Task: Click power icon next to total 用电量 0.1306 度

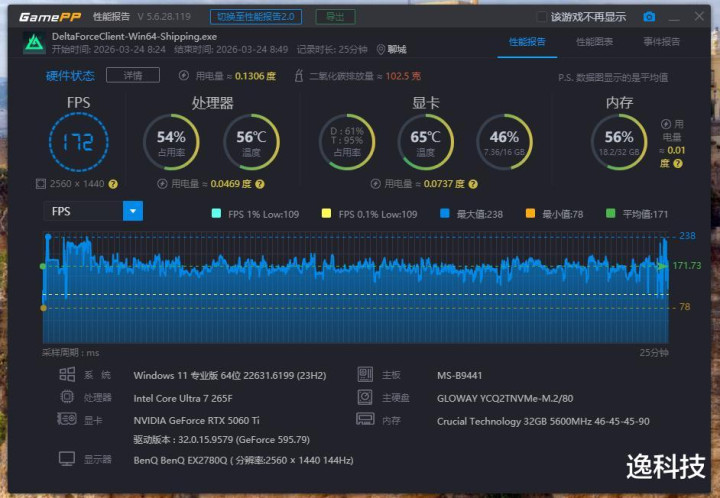Action: [x=184, y=76]
